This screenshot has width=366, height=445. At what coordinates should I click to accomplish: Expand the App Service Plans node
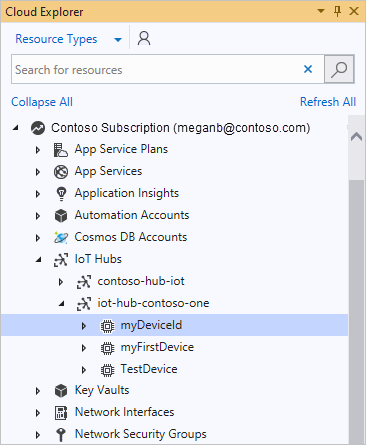(x=38, y=150)
